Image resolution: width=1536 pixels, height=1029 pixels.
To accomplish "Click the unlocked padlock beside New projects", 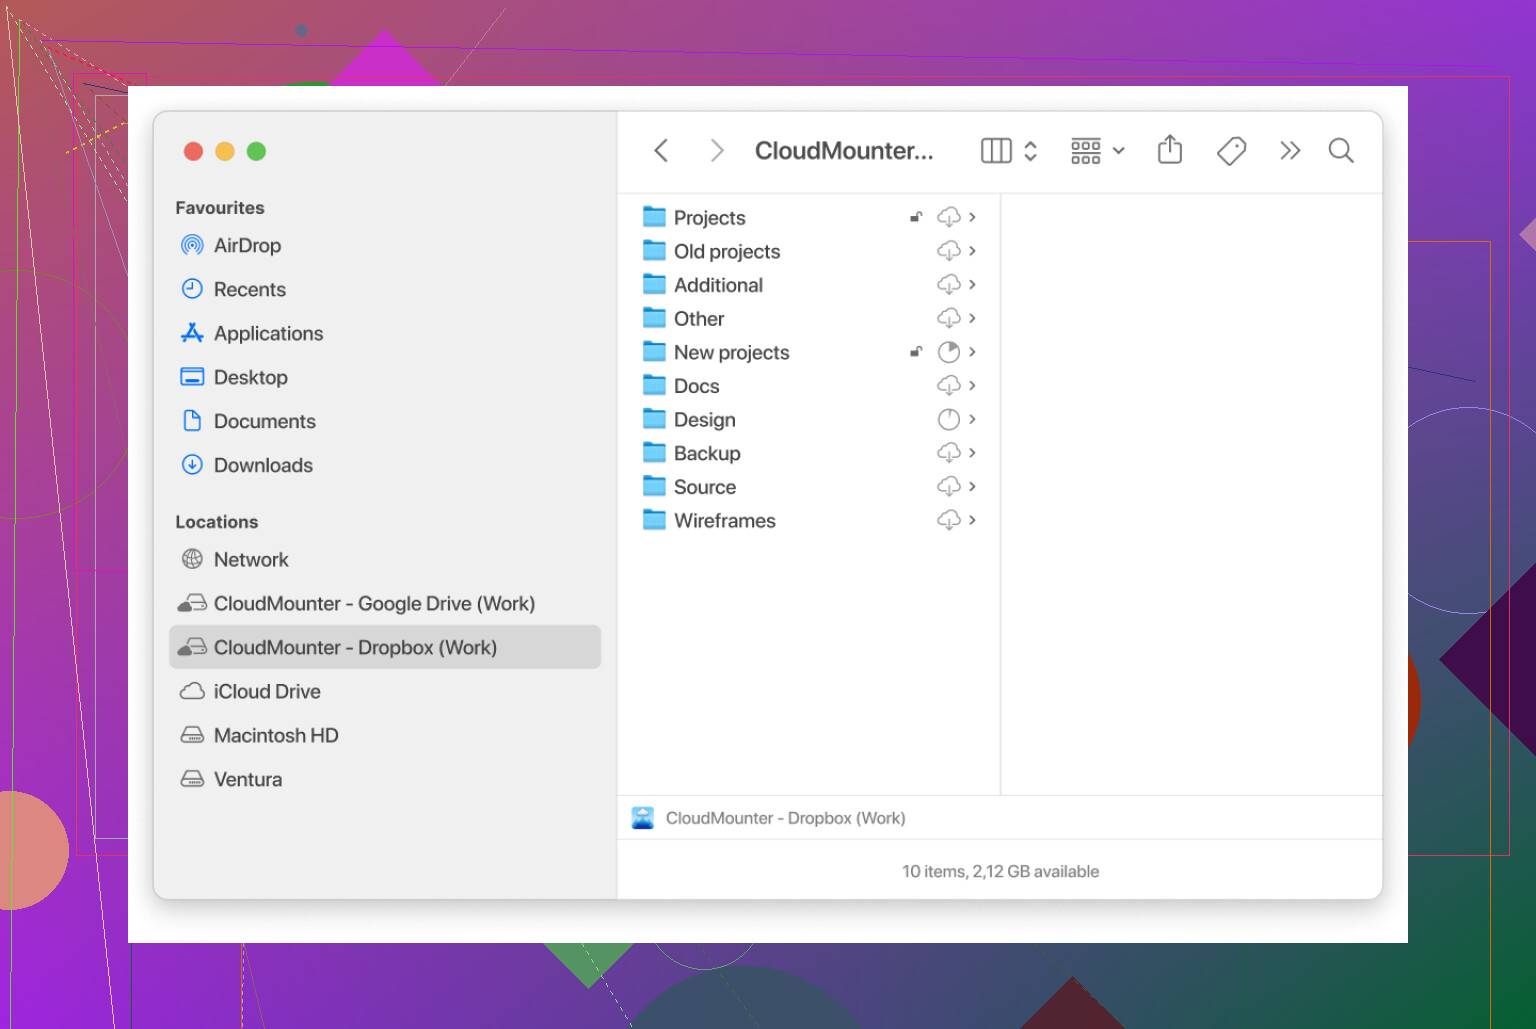I will (916, 352).
